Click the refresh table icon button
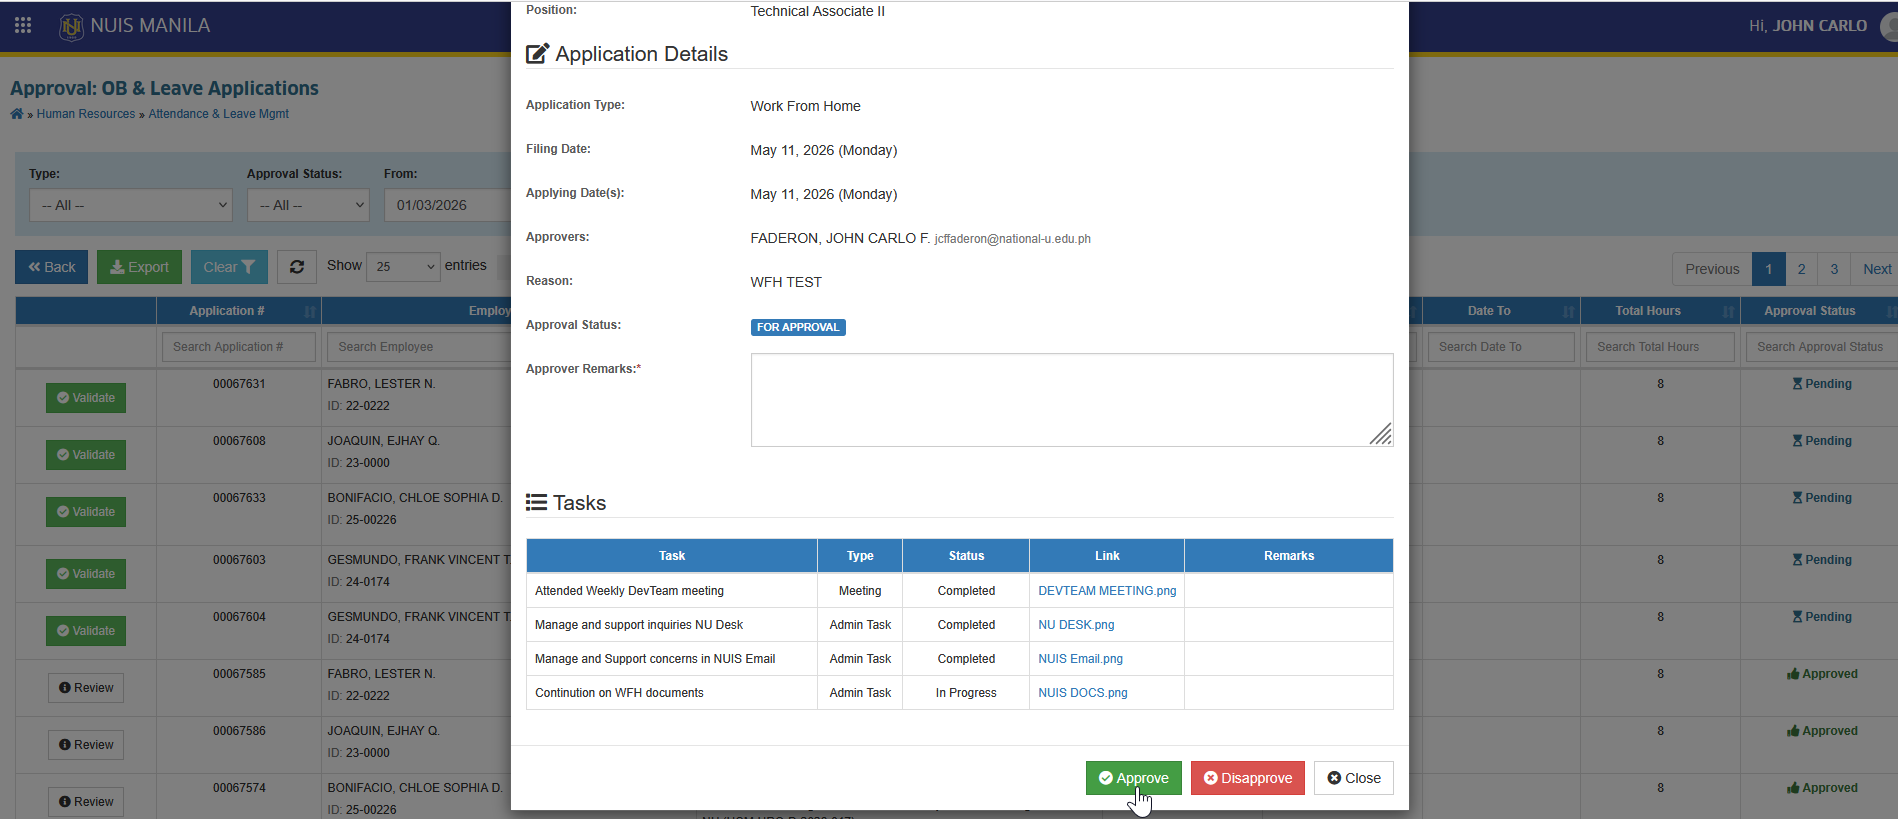This screenshot has height=819, width=1898. coord(297,267)
